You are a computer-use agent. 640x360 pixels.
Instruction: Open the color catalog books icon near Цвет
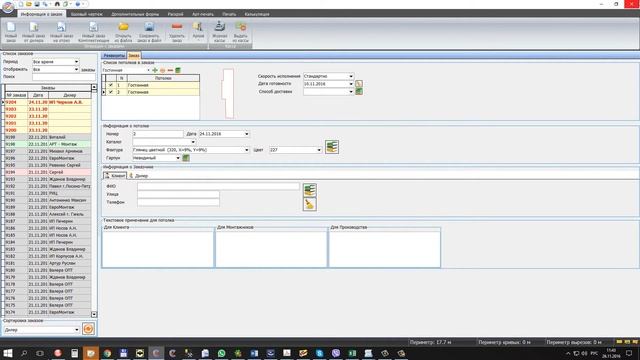332,147
